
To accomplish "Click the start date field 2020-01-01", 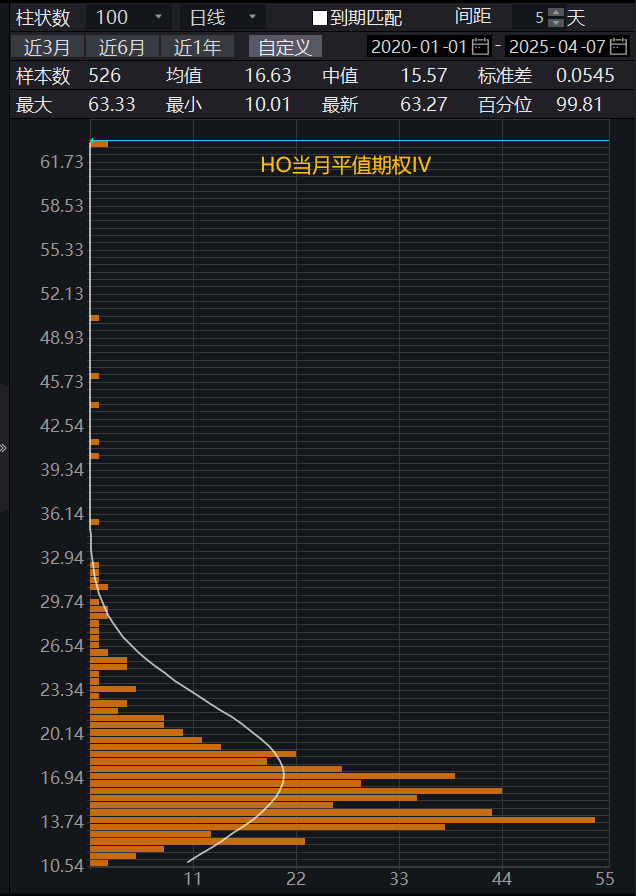I will tap(430, 46).
